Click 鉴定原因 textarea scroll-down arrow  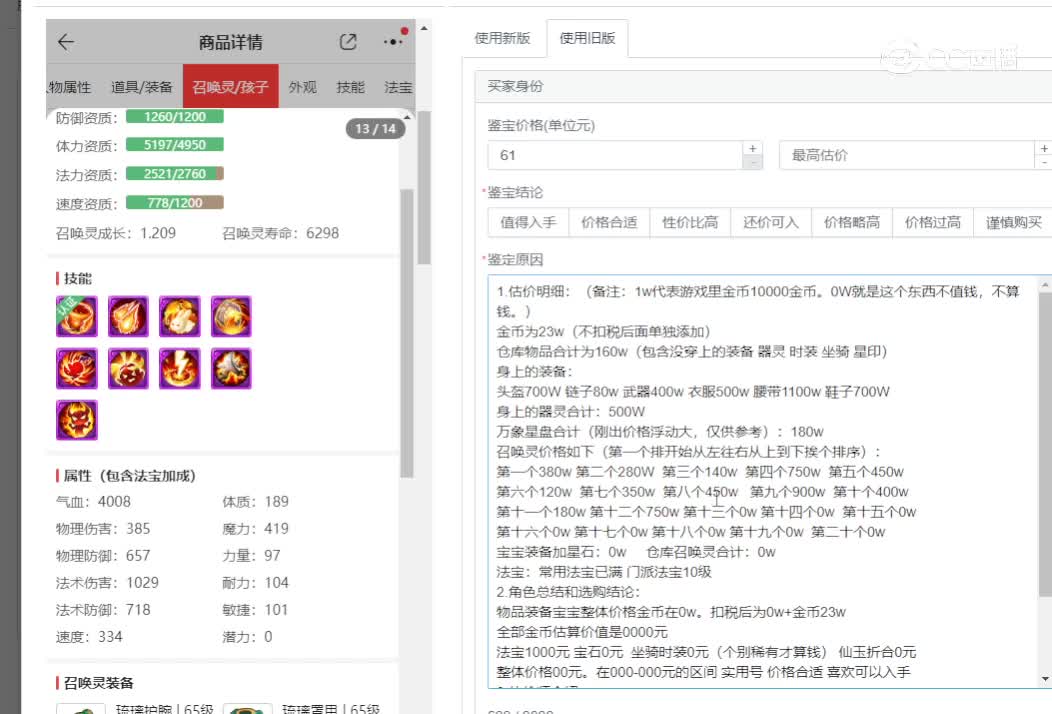pyautogui.click(x=1045, y=679)
